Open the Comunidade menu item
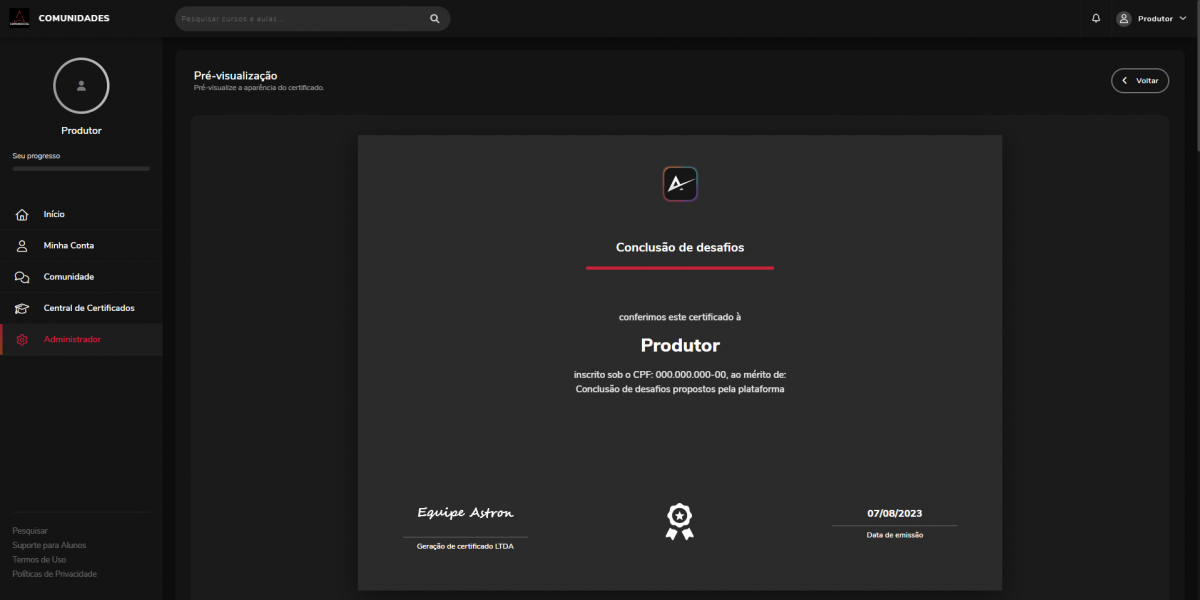1200x600 pixels. [68, 277]
